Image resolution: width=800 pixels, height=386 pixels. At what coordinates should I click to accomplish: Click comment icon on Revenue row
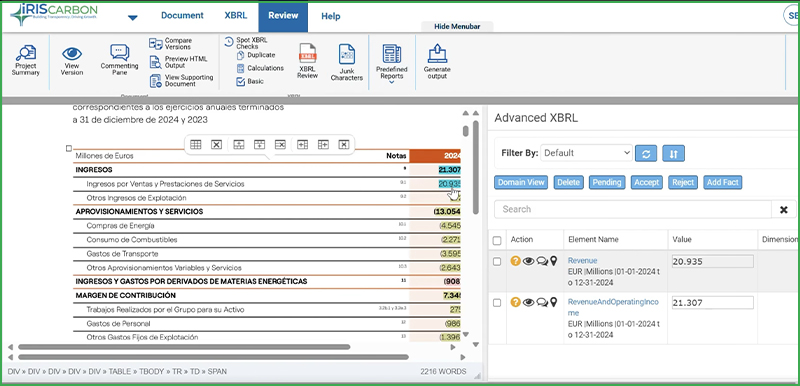tap(542, 262)
